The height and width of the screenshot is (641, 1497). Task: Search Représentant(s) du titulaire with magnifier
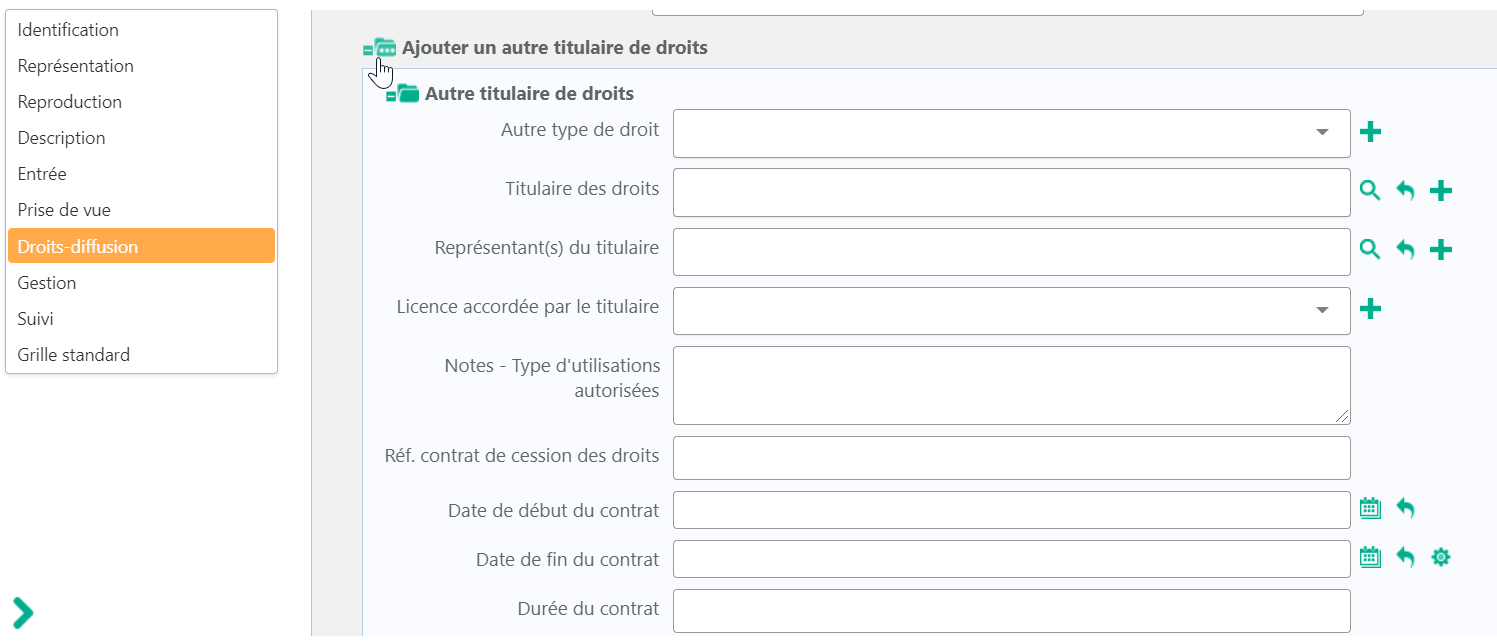[x=1370, y=250]
